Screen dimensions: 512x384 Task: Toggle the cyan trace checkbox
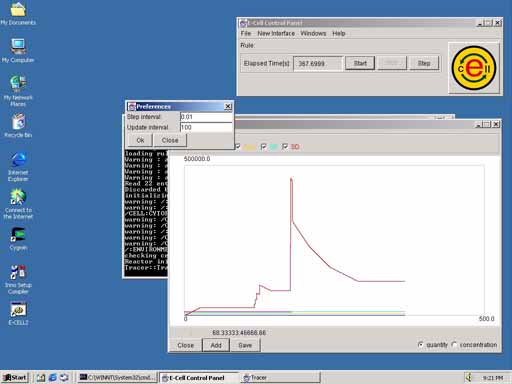pos(263,146)
